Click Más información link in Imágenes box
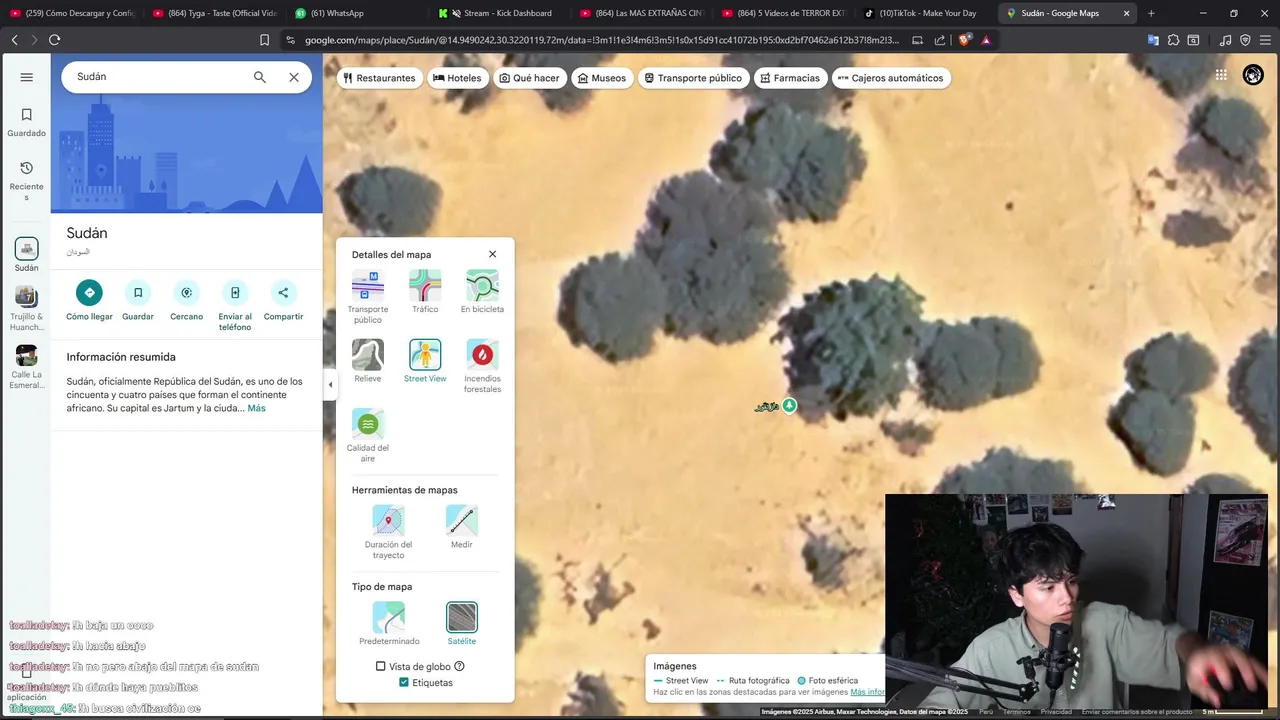The width and height of the screenshot is (1280, 720). pos(867,692)
